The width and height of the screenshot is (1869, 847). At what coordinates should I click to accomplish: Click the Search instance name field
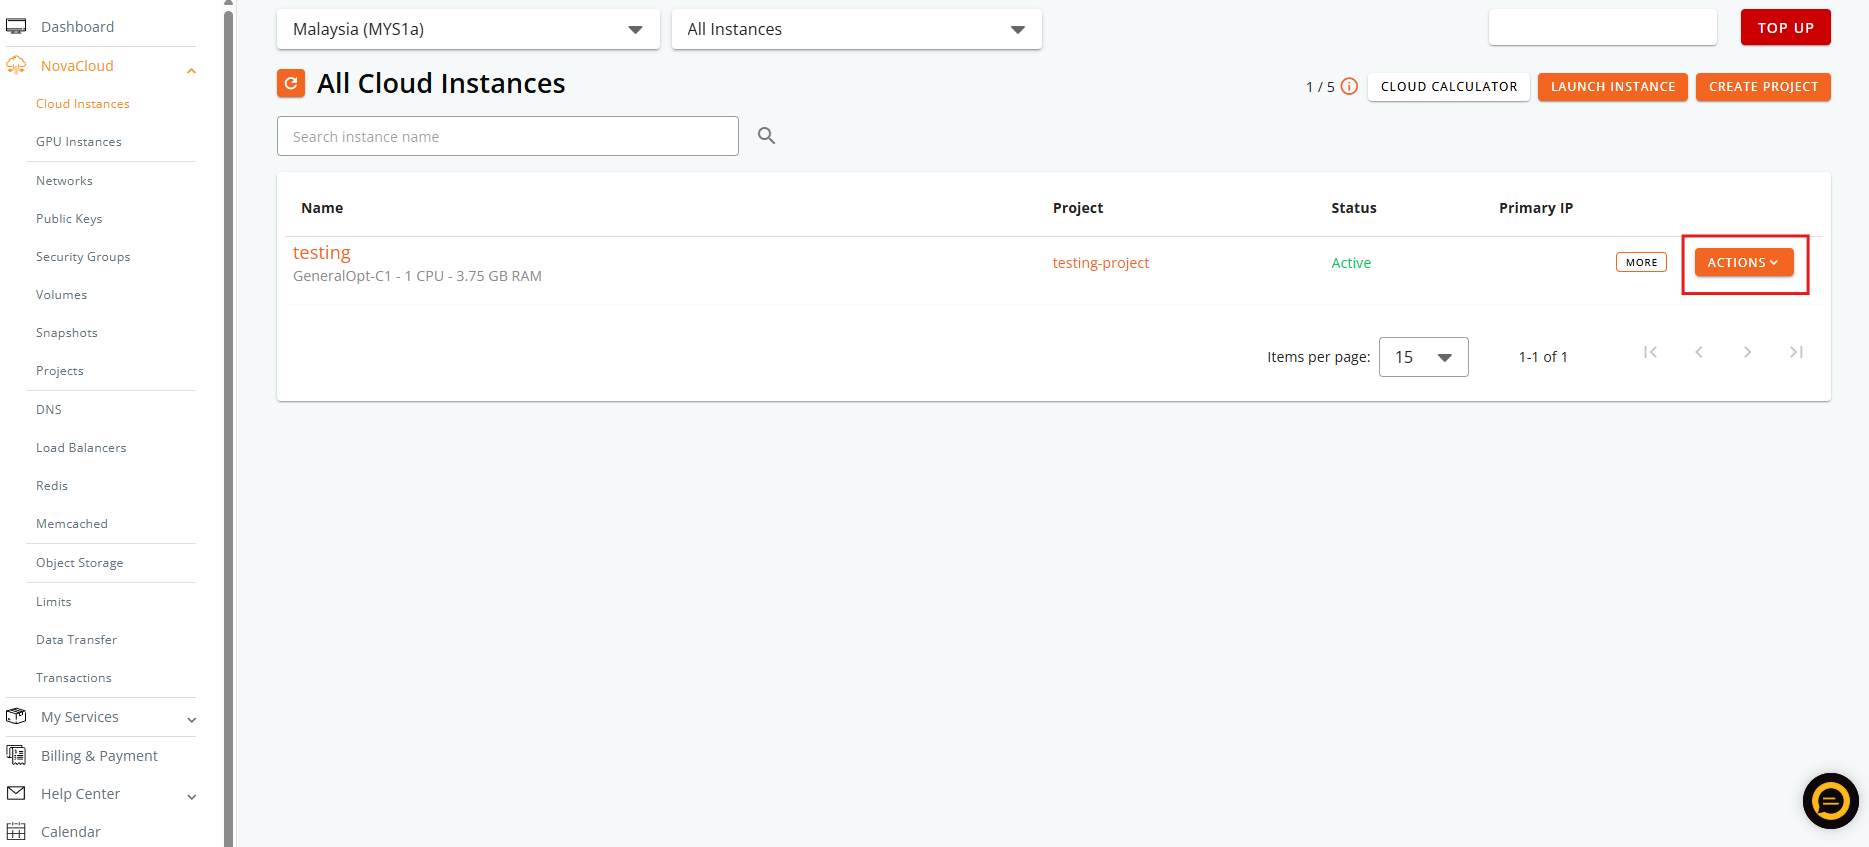point(508,136)
